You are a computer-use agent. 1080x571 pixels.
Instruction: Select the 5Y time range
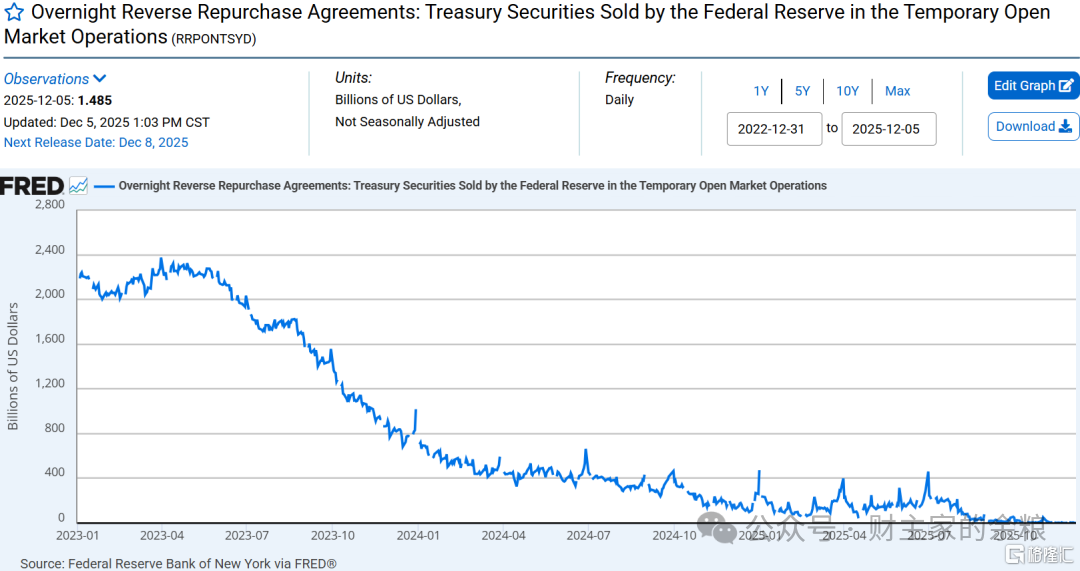coord(803,91)
